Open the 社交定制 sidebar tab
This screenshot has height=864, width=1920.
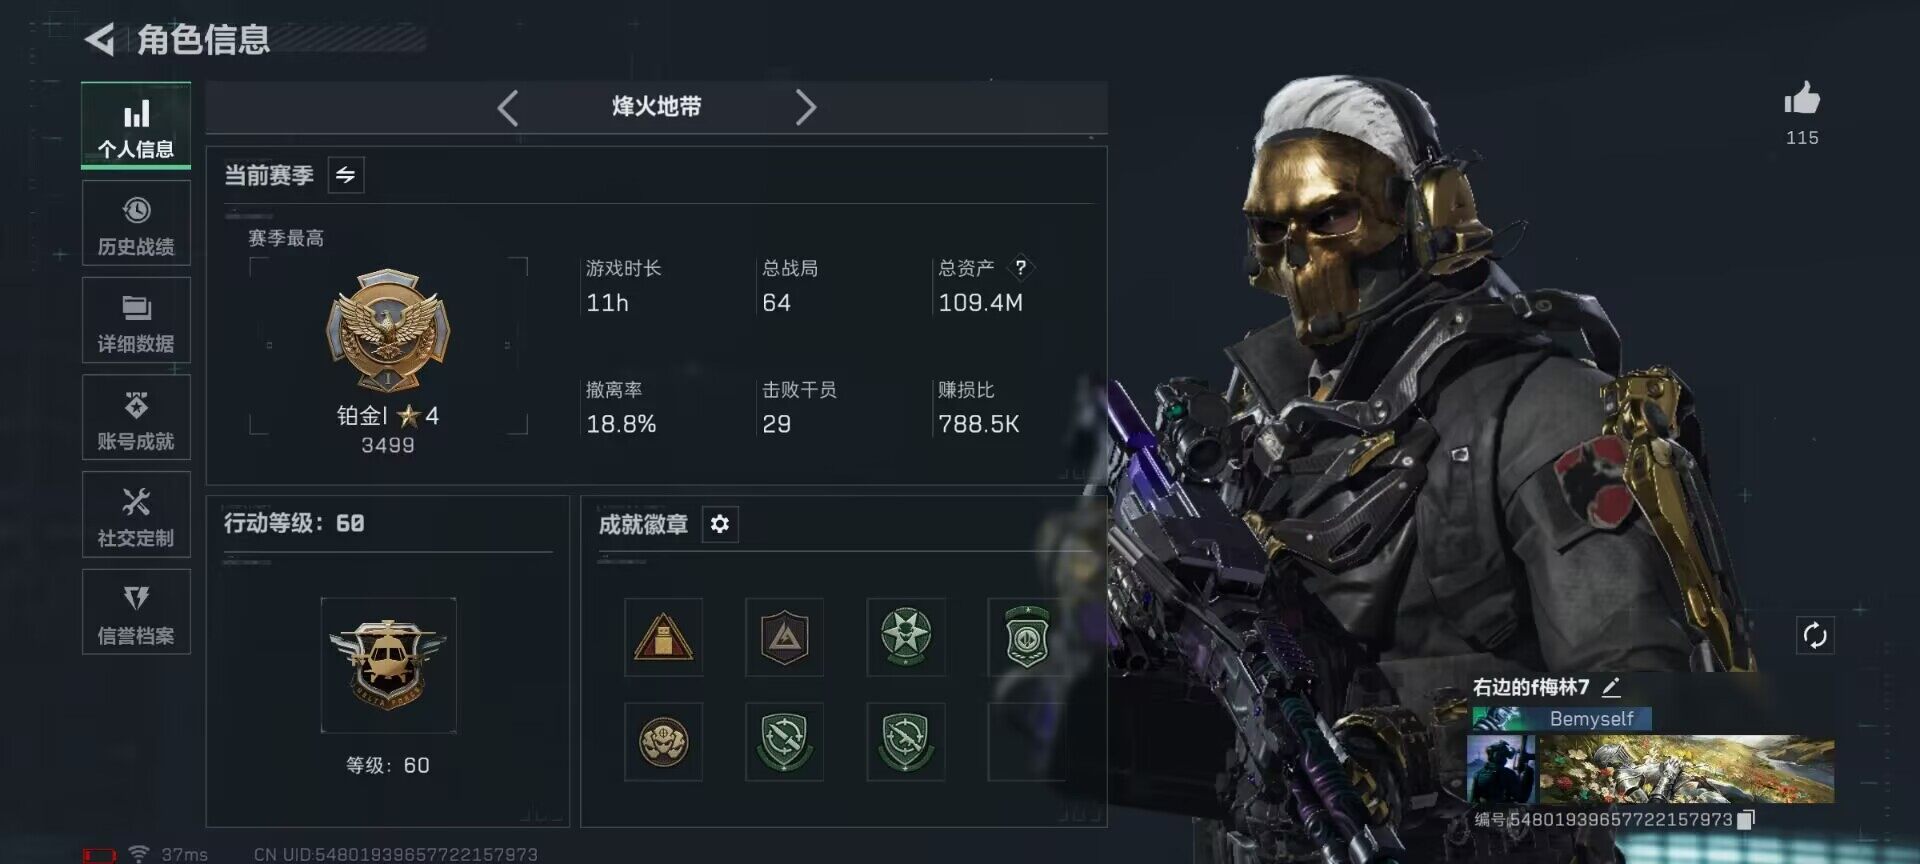click(x=136, y=515)
